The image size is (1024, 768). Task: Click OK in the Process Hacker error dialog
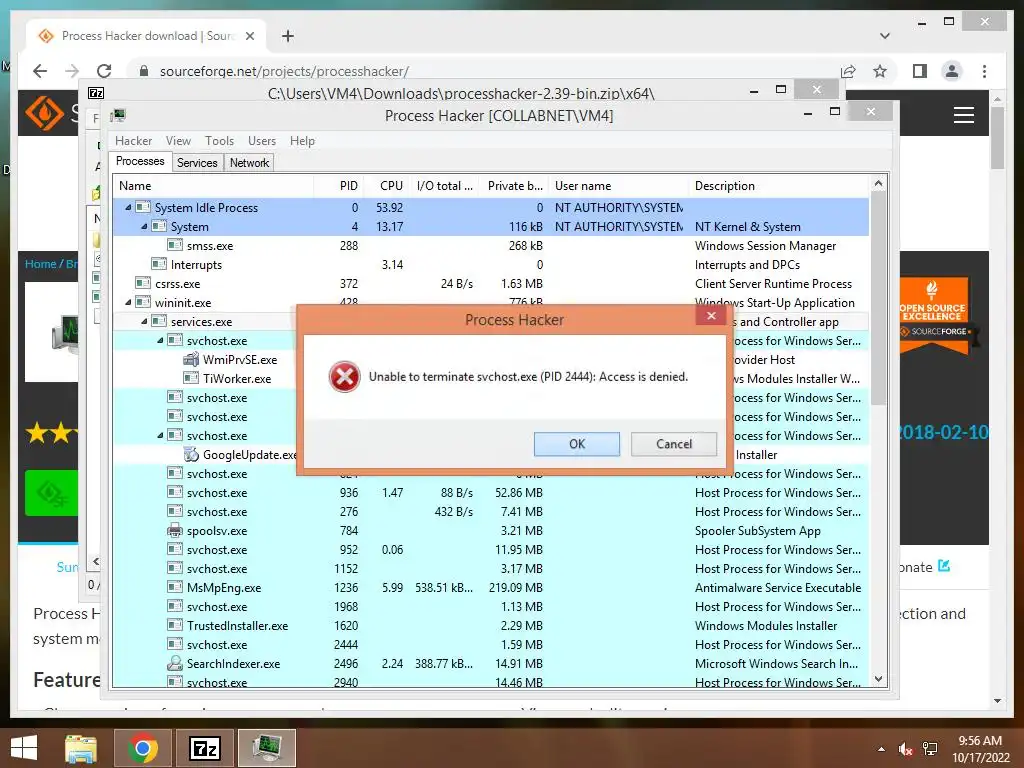[x=577, y=444]
